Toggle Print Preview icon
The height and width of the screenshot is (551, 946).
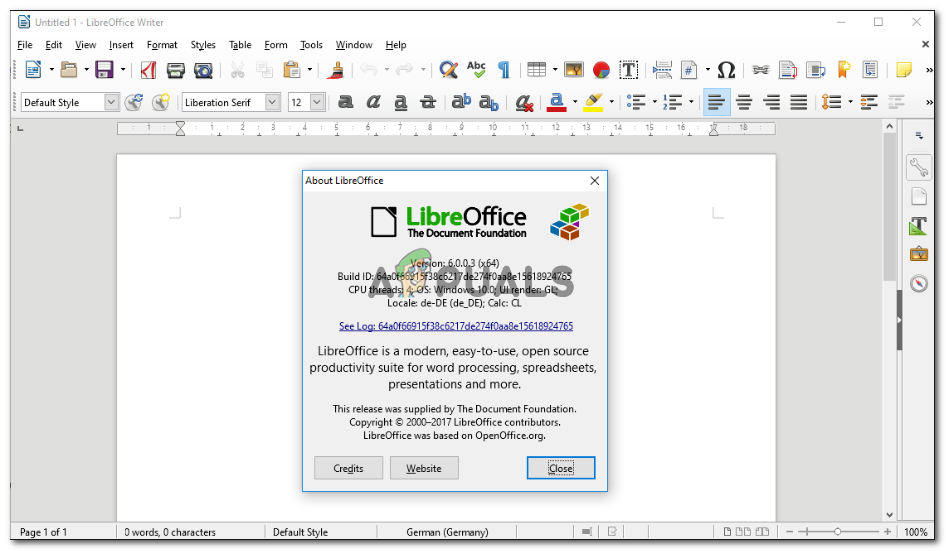pos(203,71)
